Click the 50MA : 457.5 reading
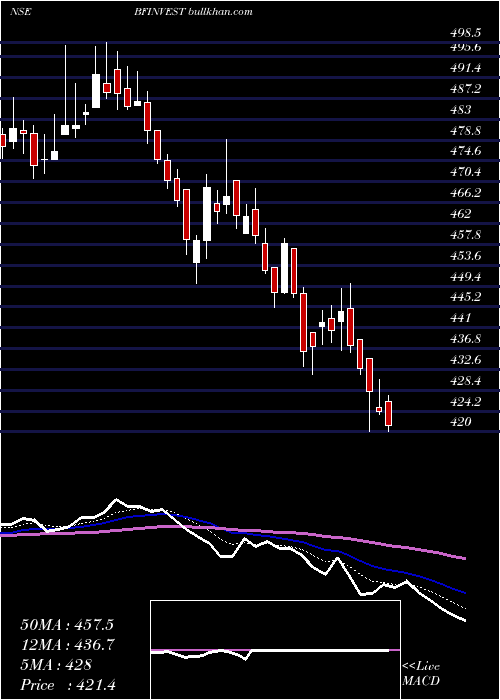 (x=67, y=625)
